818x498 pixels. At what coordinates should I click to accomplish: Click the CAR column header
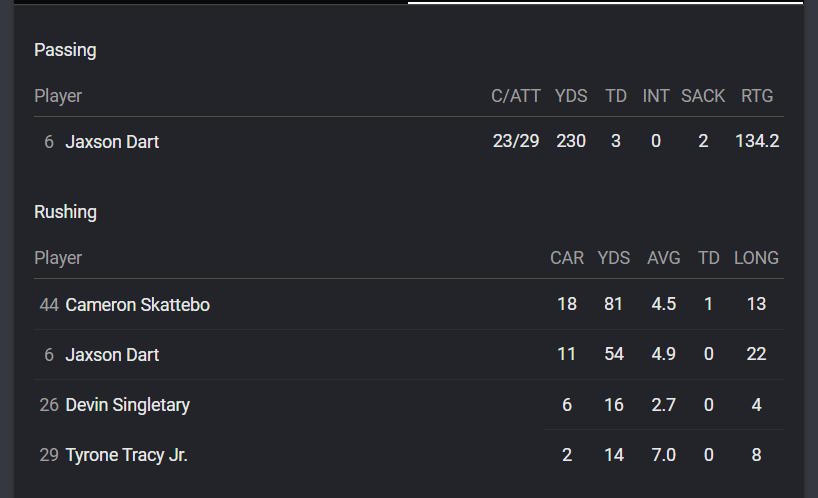(567, 258)
